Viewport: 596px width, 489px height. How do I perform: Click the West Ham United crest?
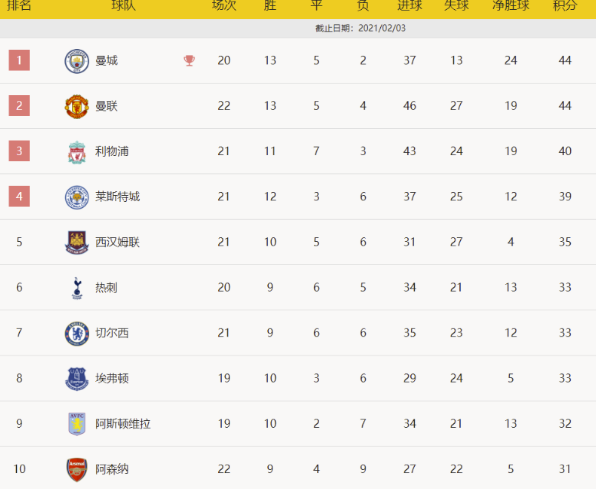77,242
